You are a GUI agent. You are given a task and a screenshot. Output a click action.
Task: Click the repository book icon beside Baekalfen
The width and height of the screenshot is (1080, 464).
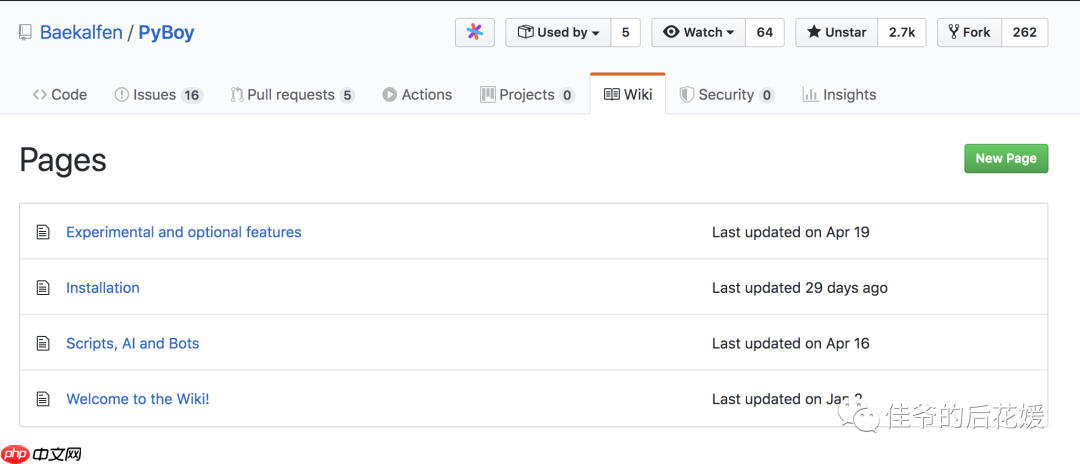coord(26,33)
